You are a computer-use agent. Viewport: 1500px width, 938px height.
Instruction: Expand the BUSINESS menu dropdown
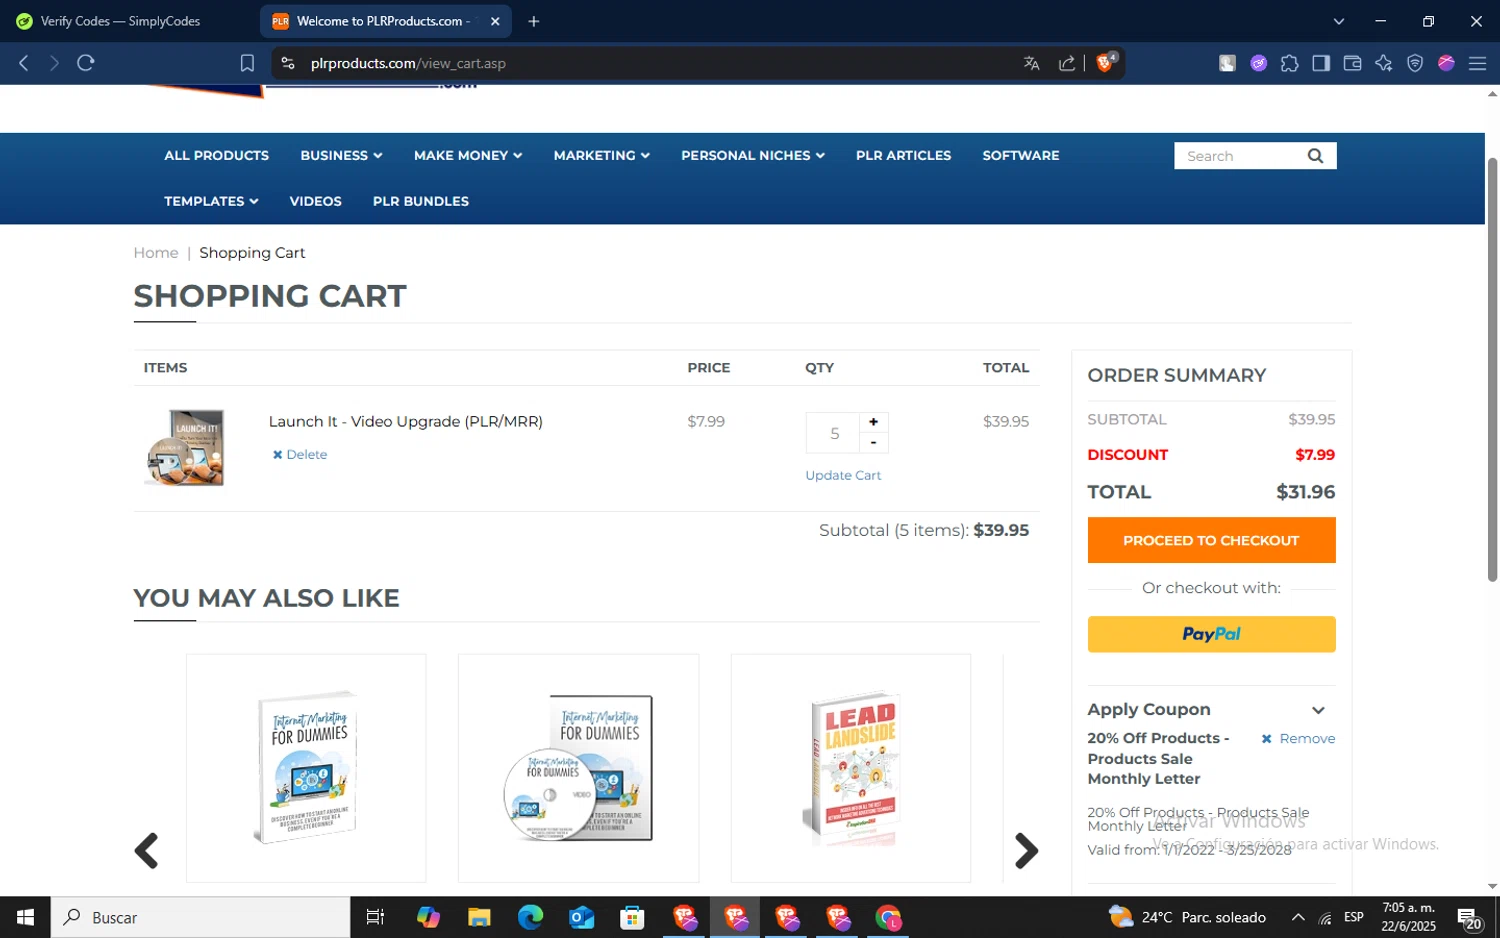tap(341, 156)
